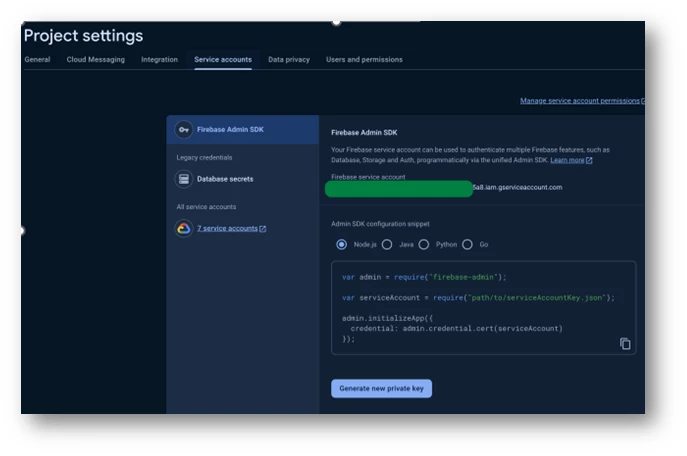The height and width of the screenshot is (456, 687).
Task: Click the admin.credential.cert code line
Action: pos(456,329)
